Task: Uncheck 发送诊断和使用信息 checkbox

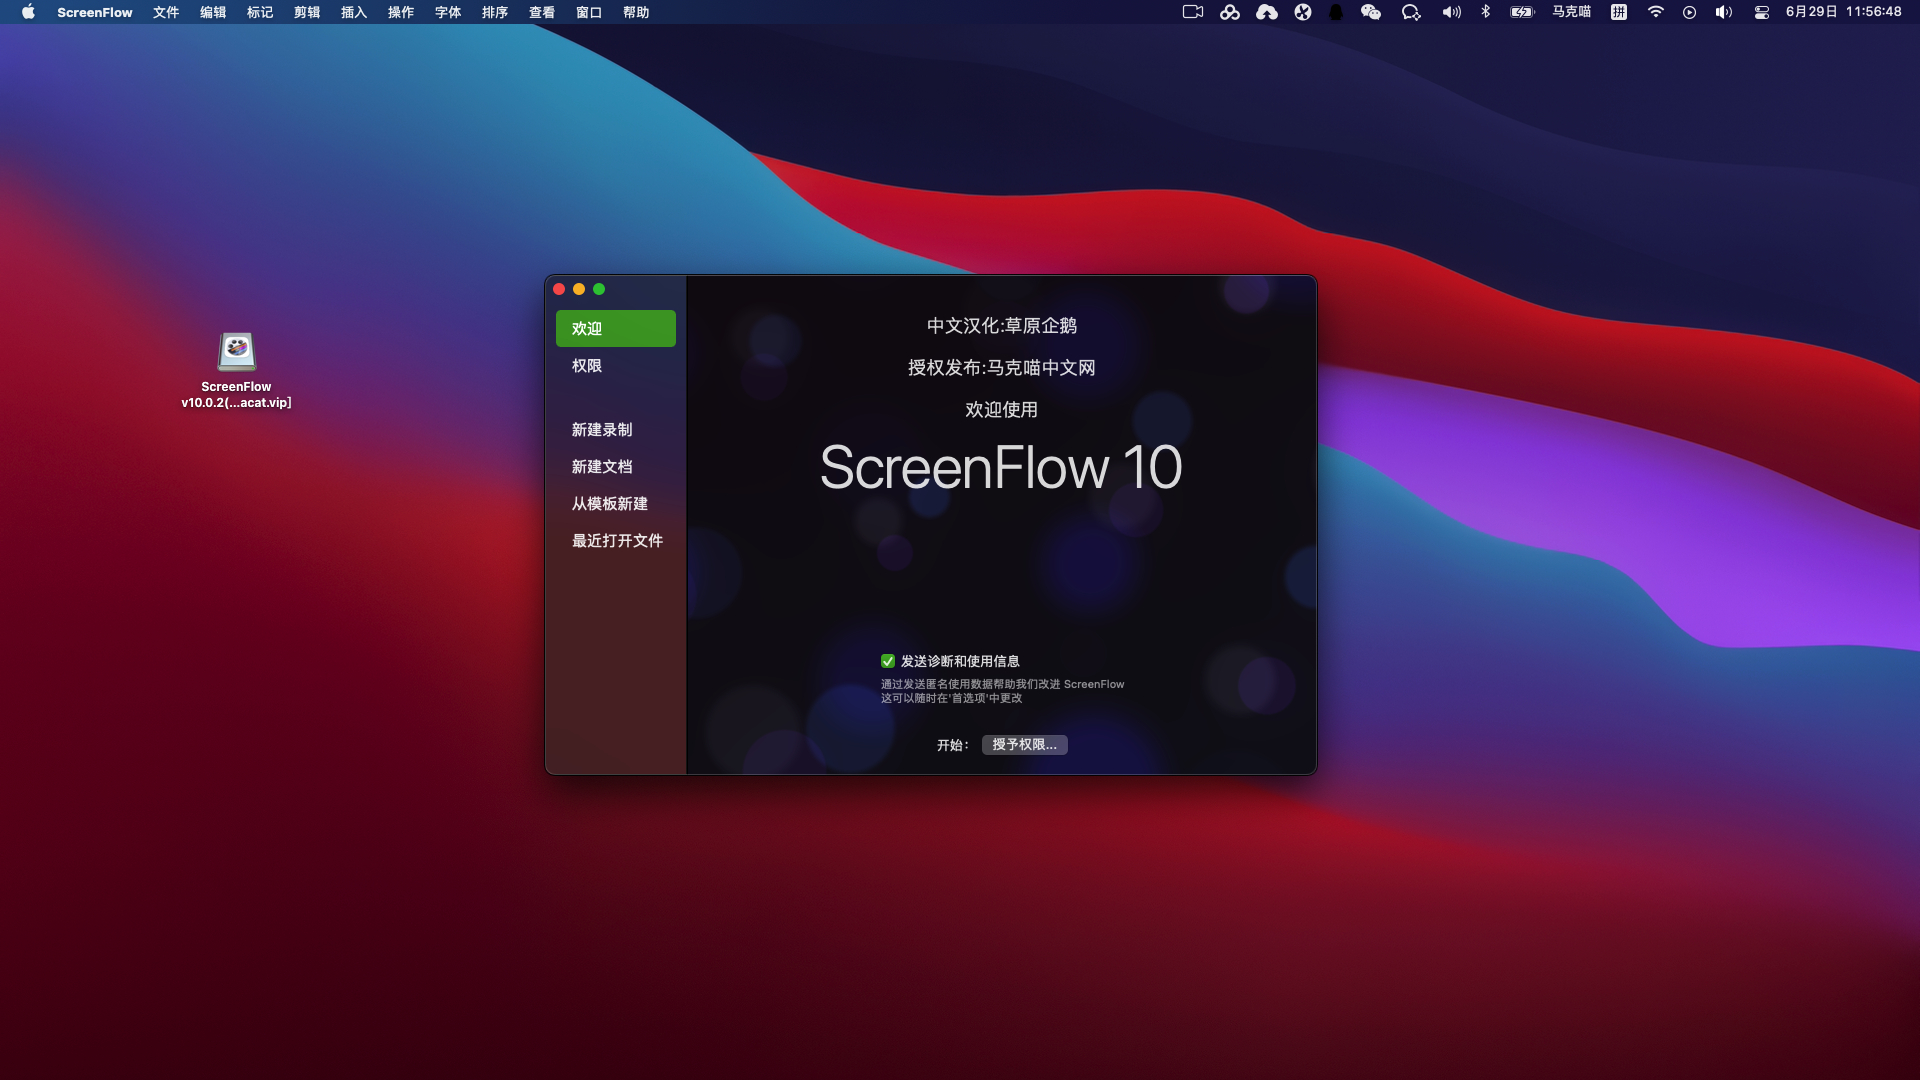Action: [888, 661]
